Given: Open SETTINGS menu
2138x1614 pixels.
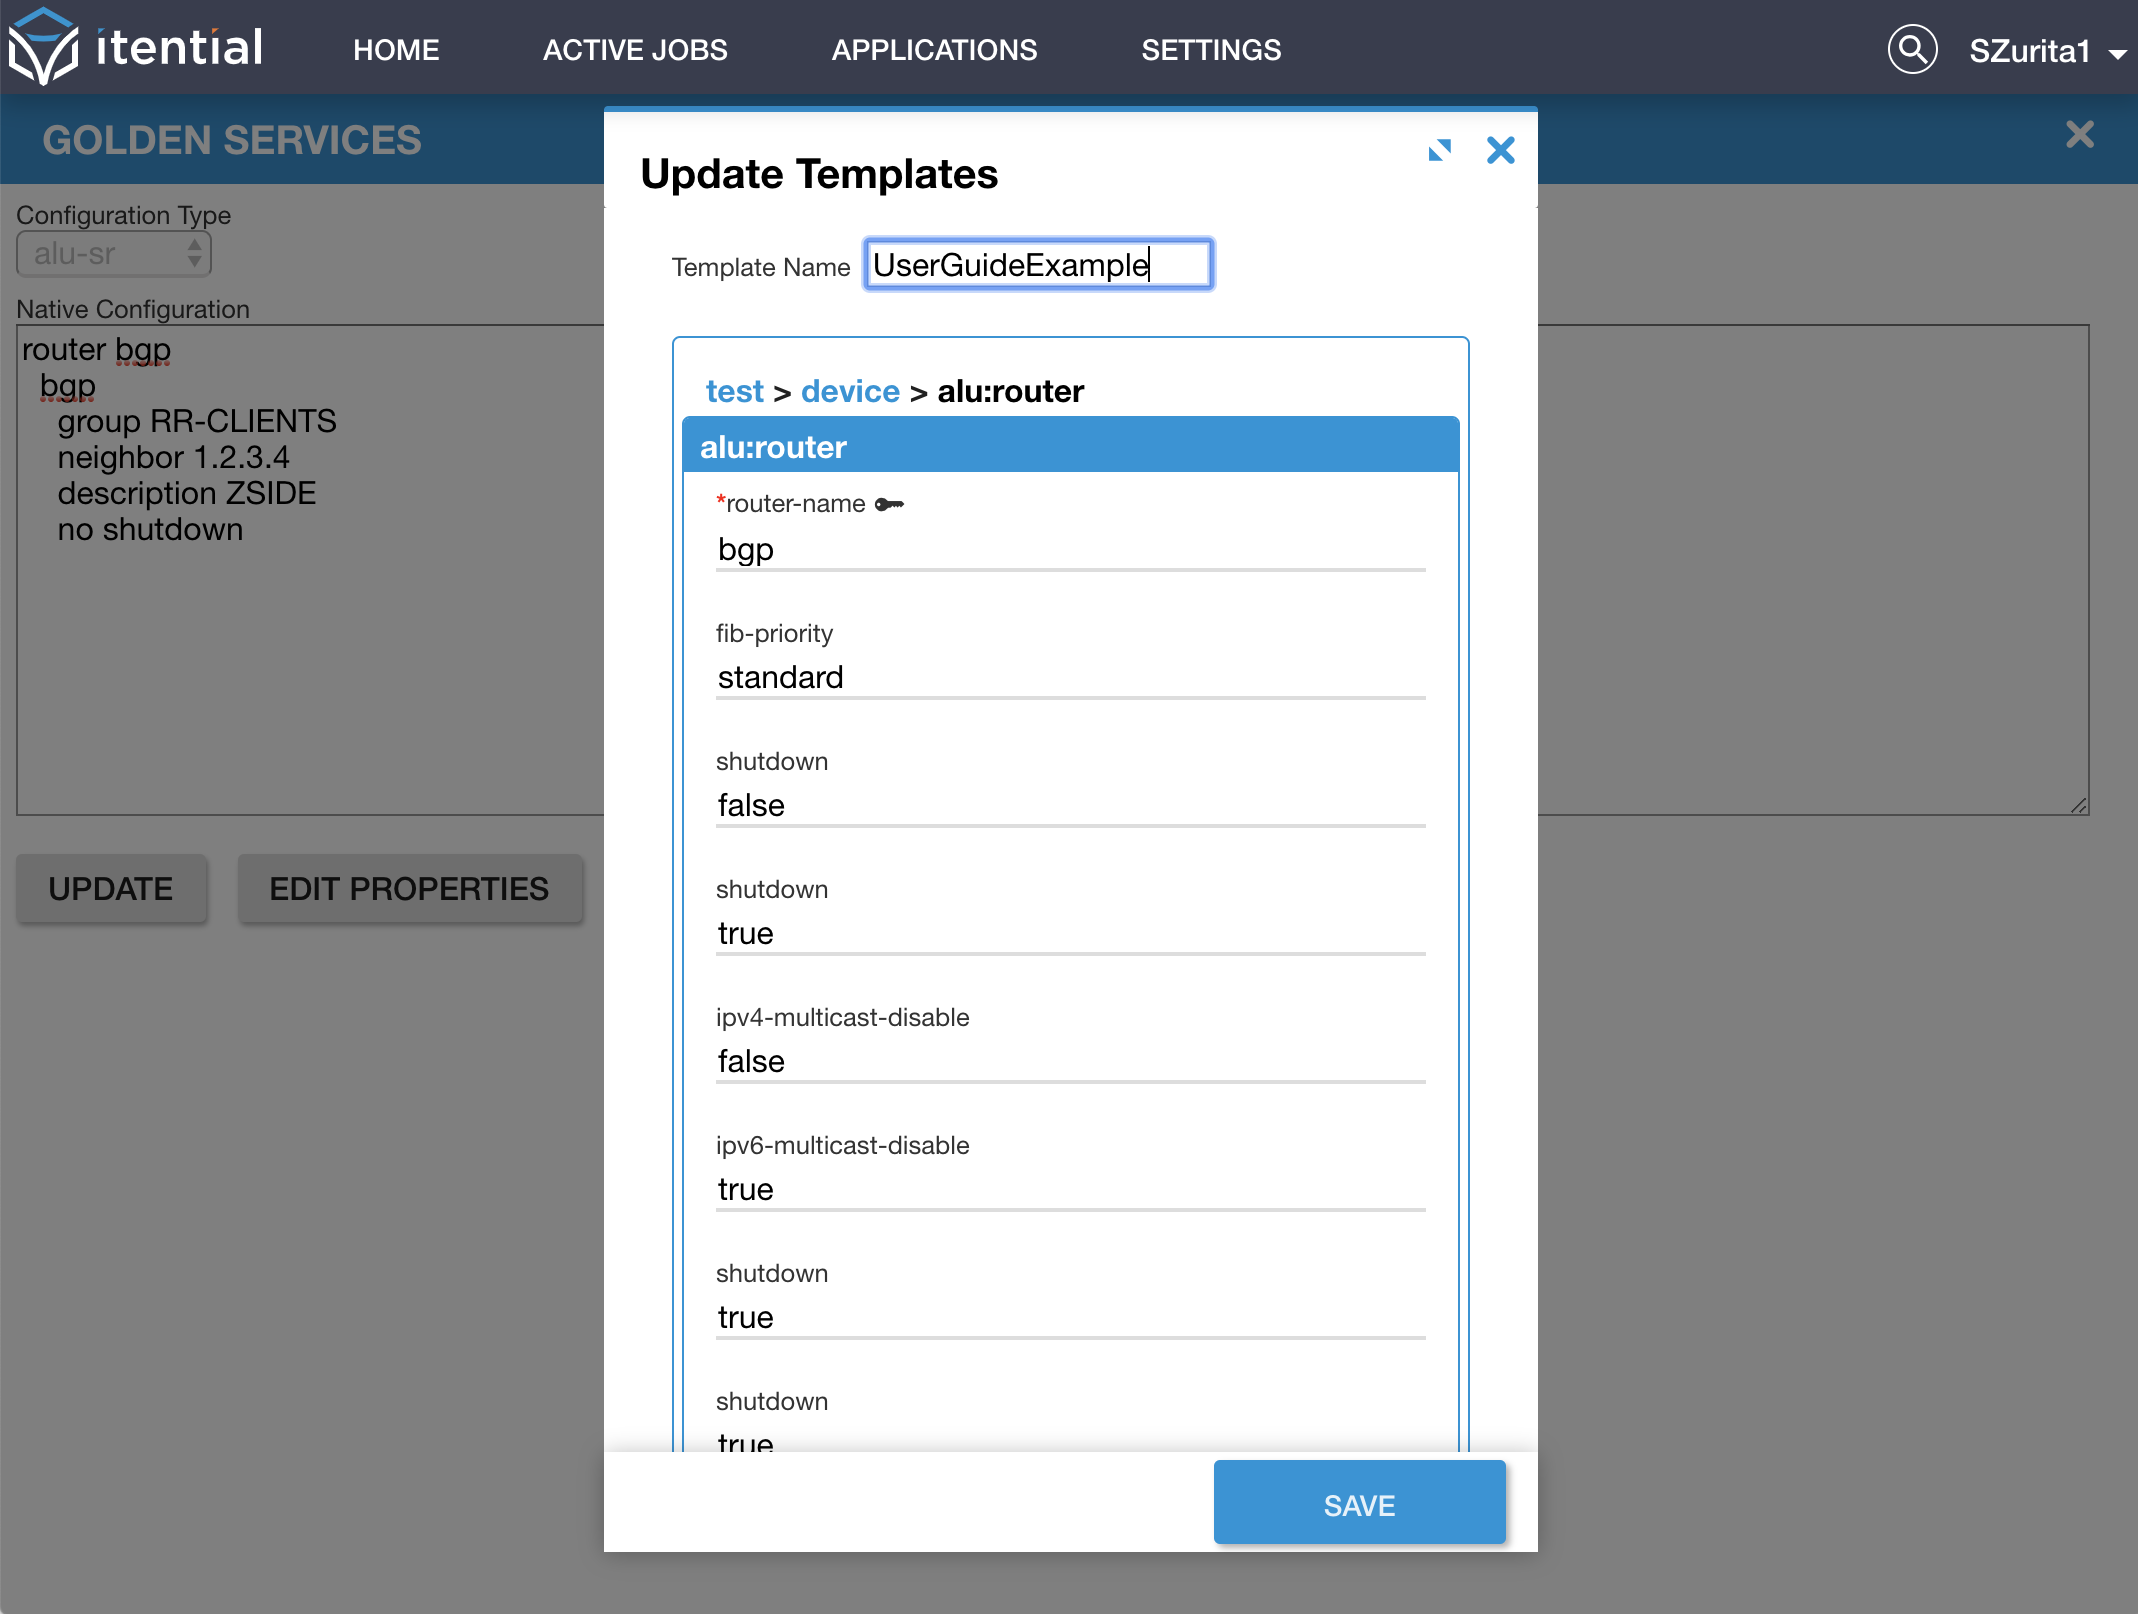Looking at the screenshot, I should click(x=1211, y=50).
